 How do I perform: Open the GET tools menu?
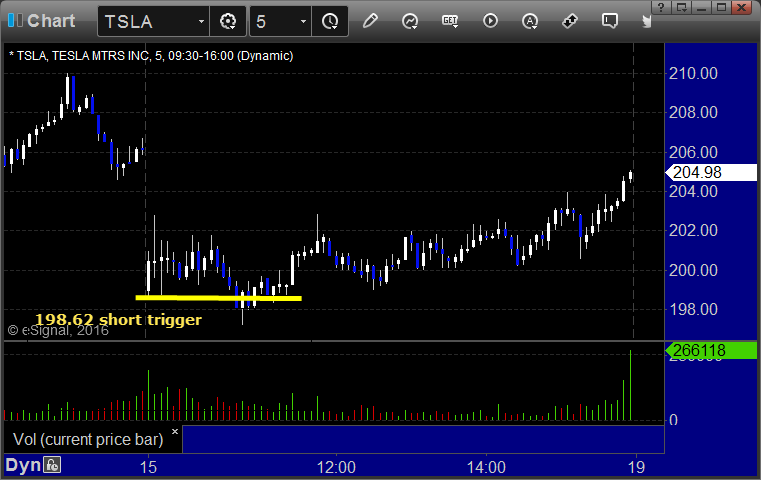click(x=450, y=21)
